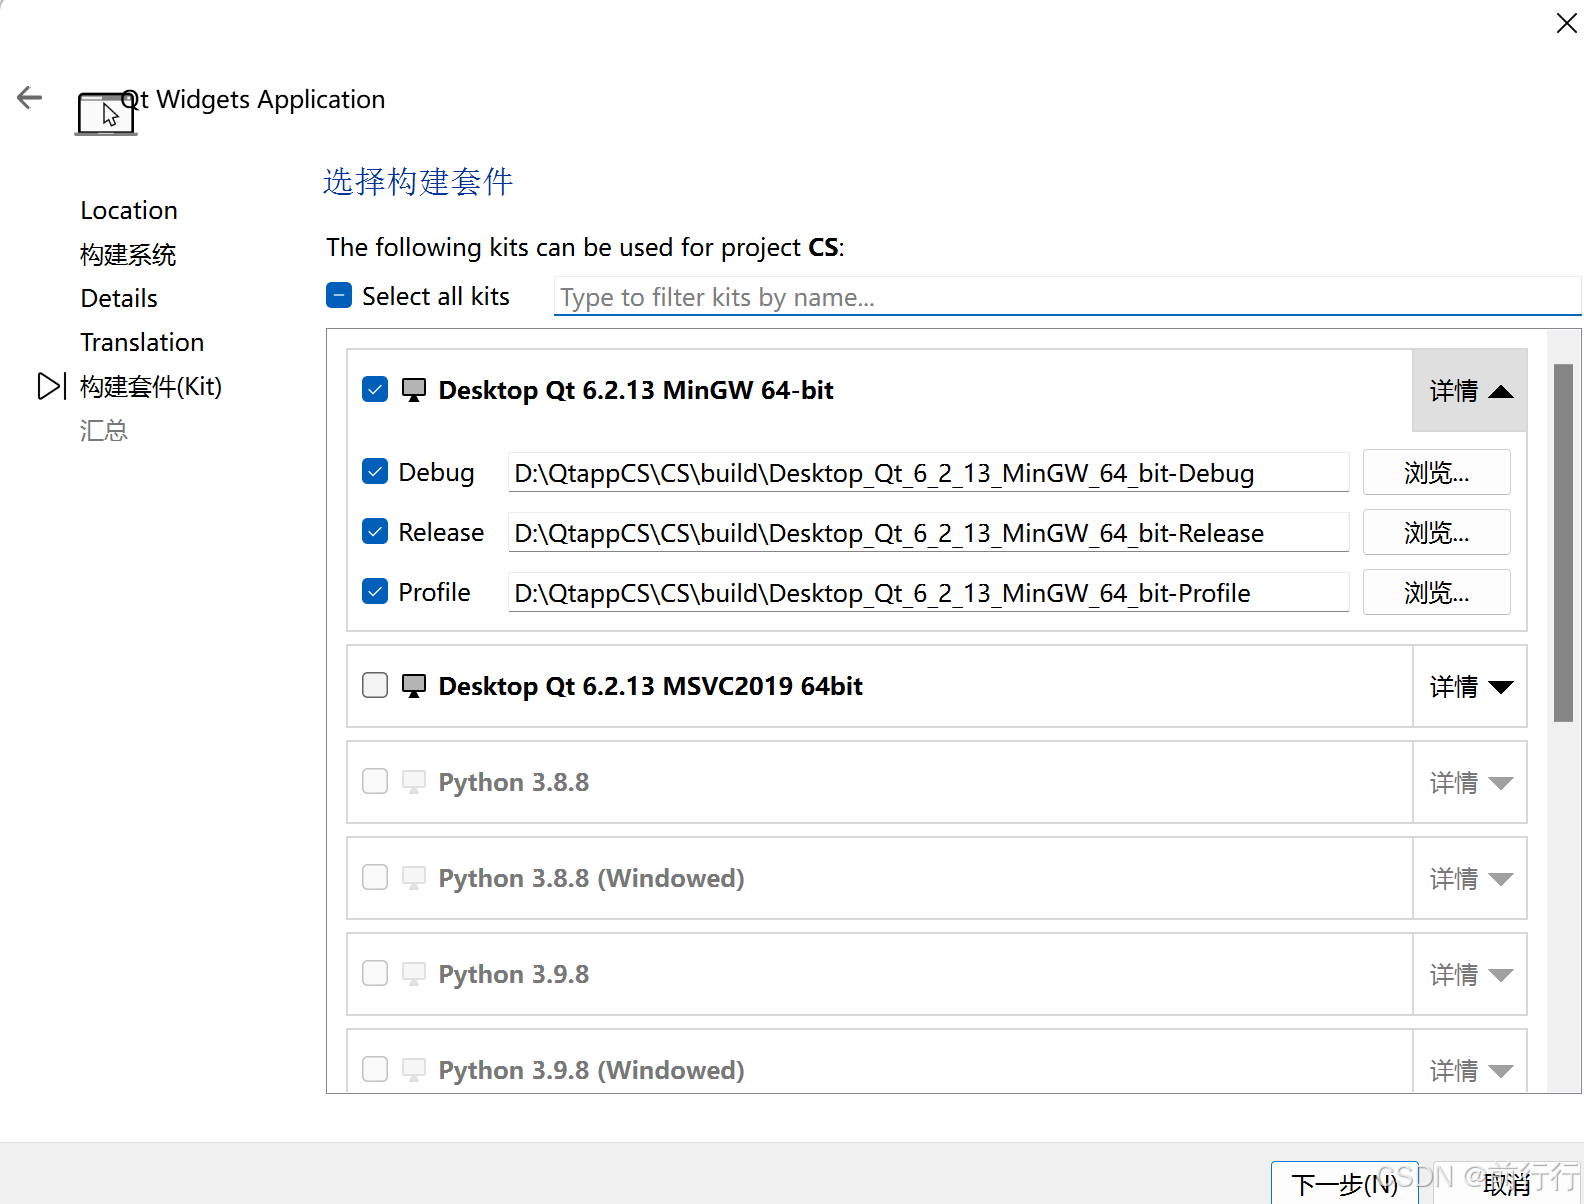Collapse 详情 for the MinGW 64-bit kit
Viewport: 1584px width, 1204px height.
(x=1470, y=390)
